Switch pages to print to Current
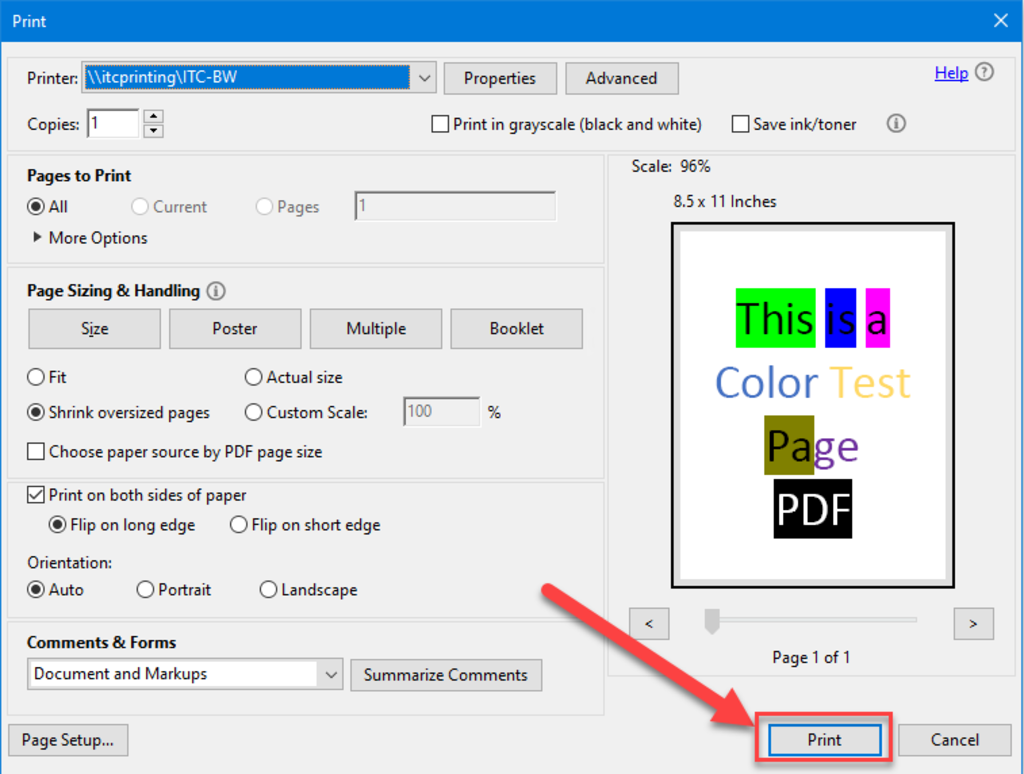The height and width of the screenshot is (774, 1024). (x=138, y=206)
